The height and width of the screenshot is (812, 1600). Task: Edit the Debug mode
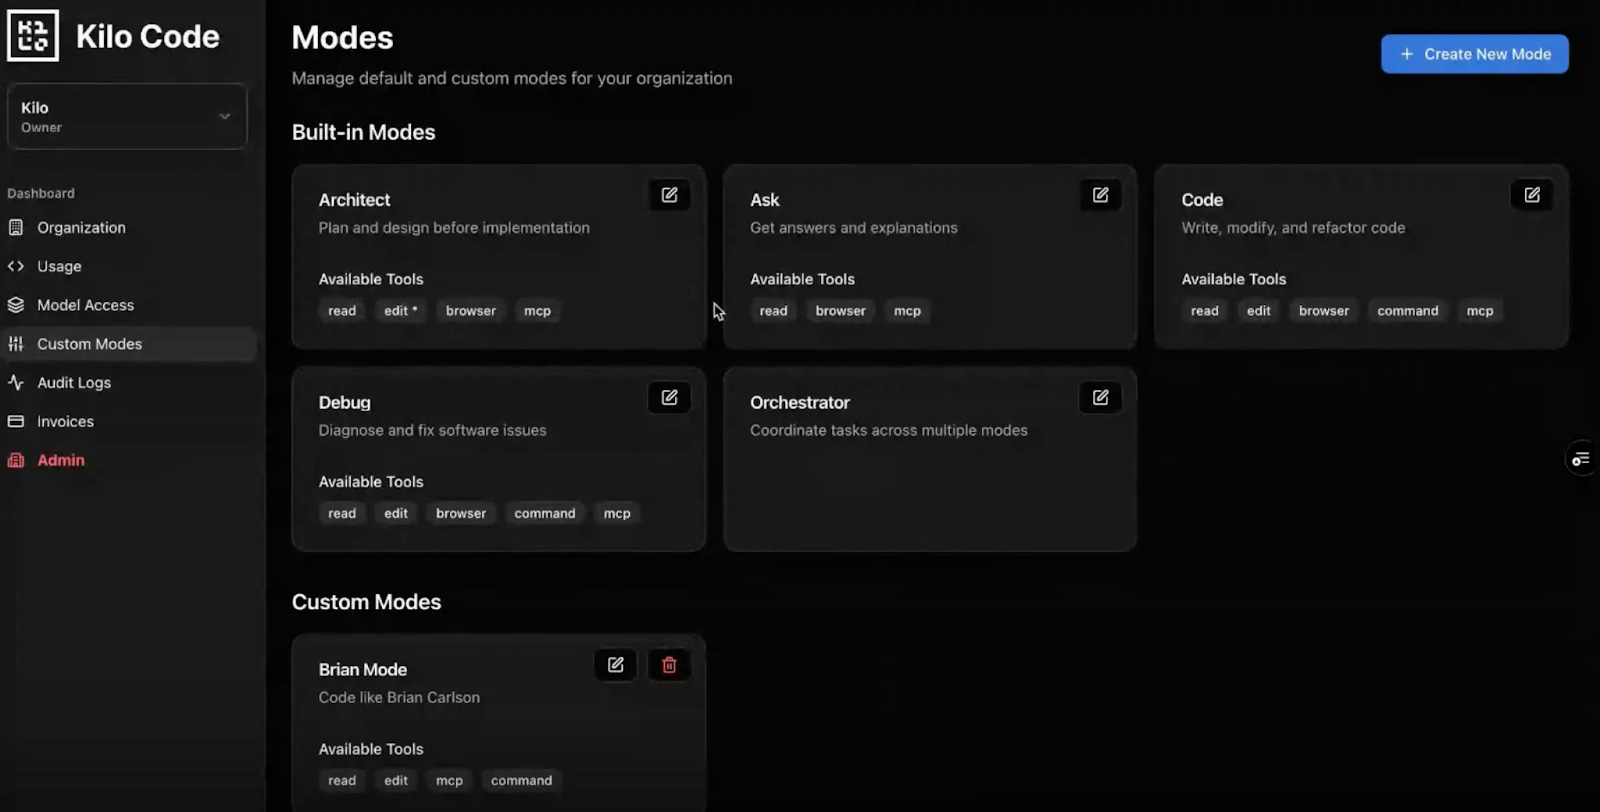point(669,398)
